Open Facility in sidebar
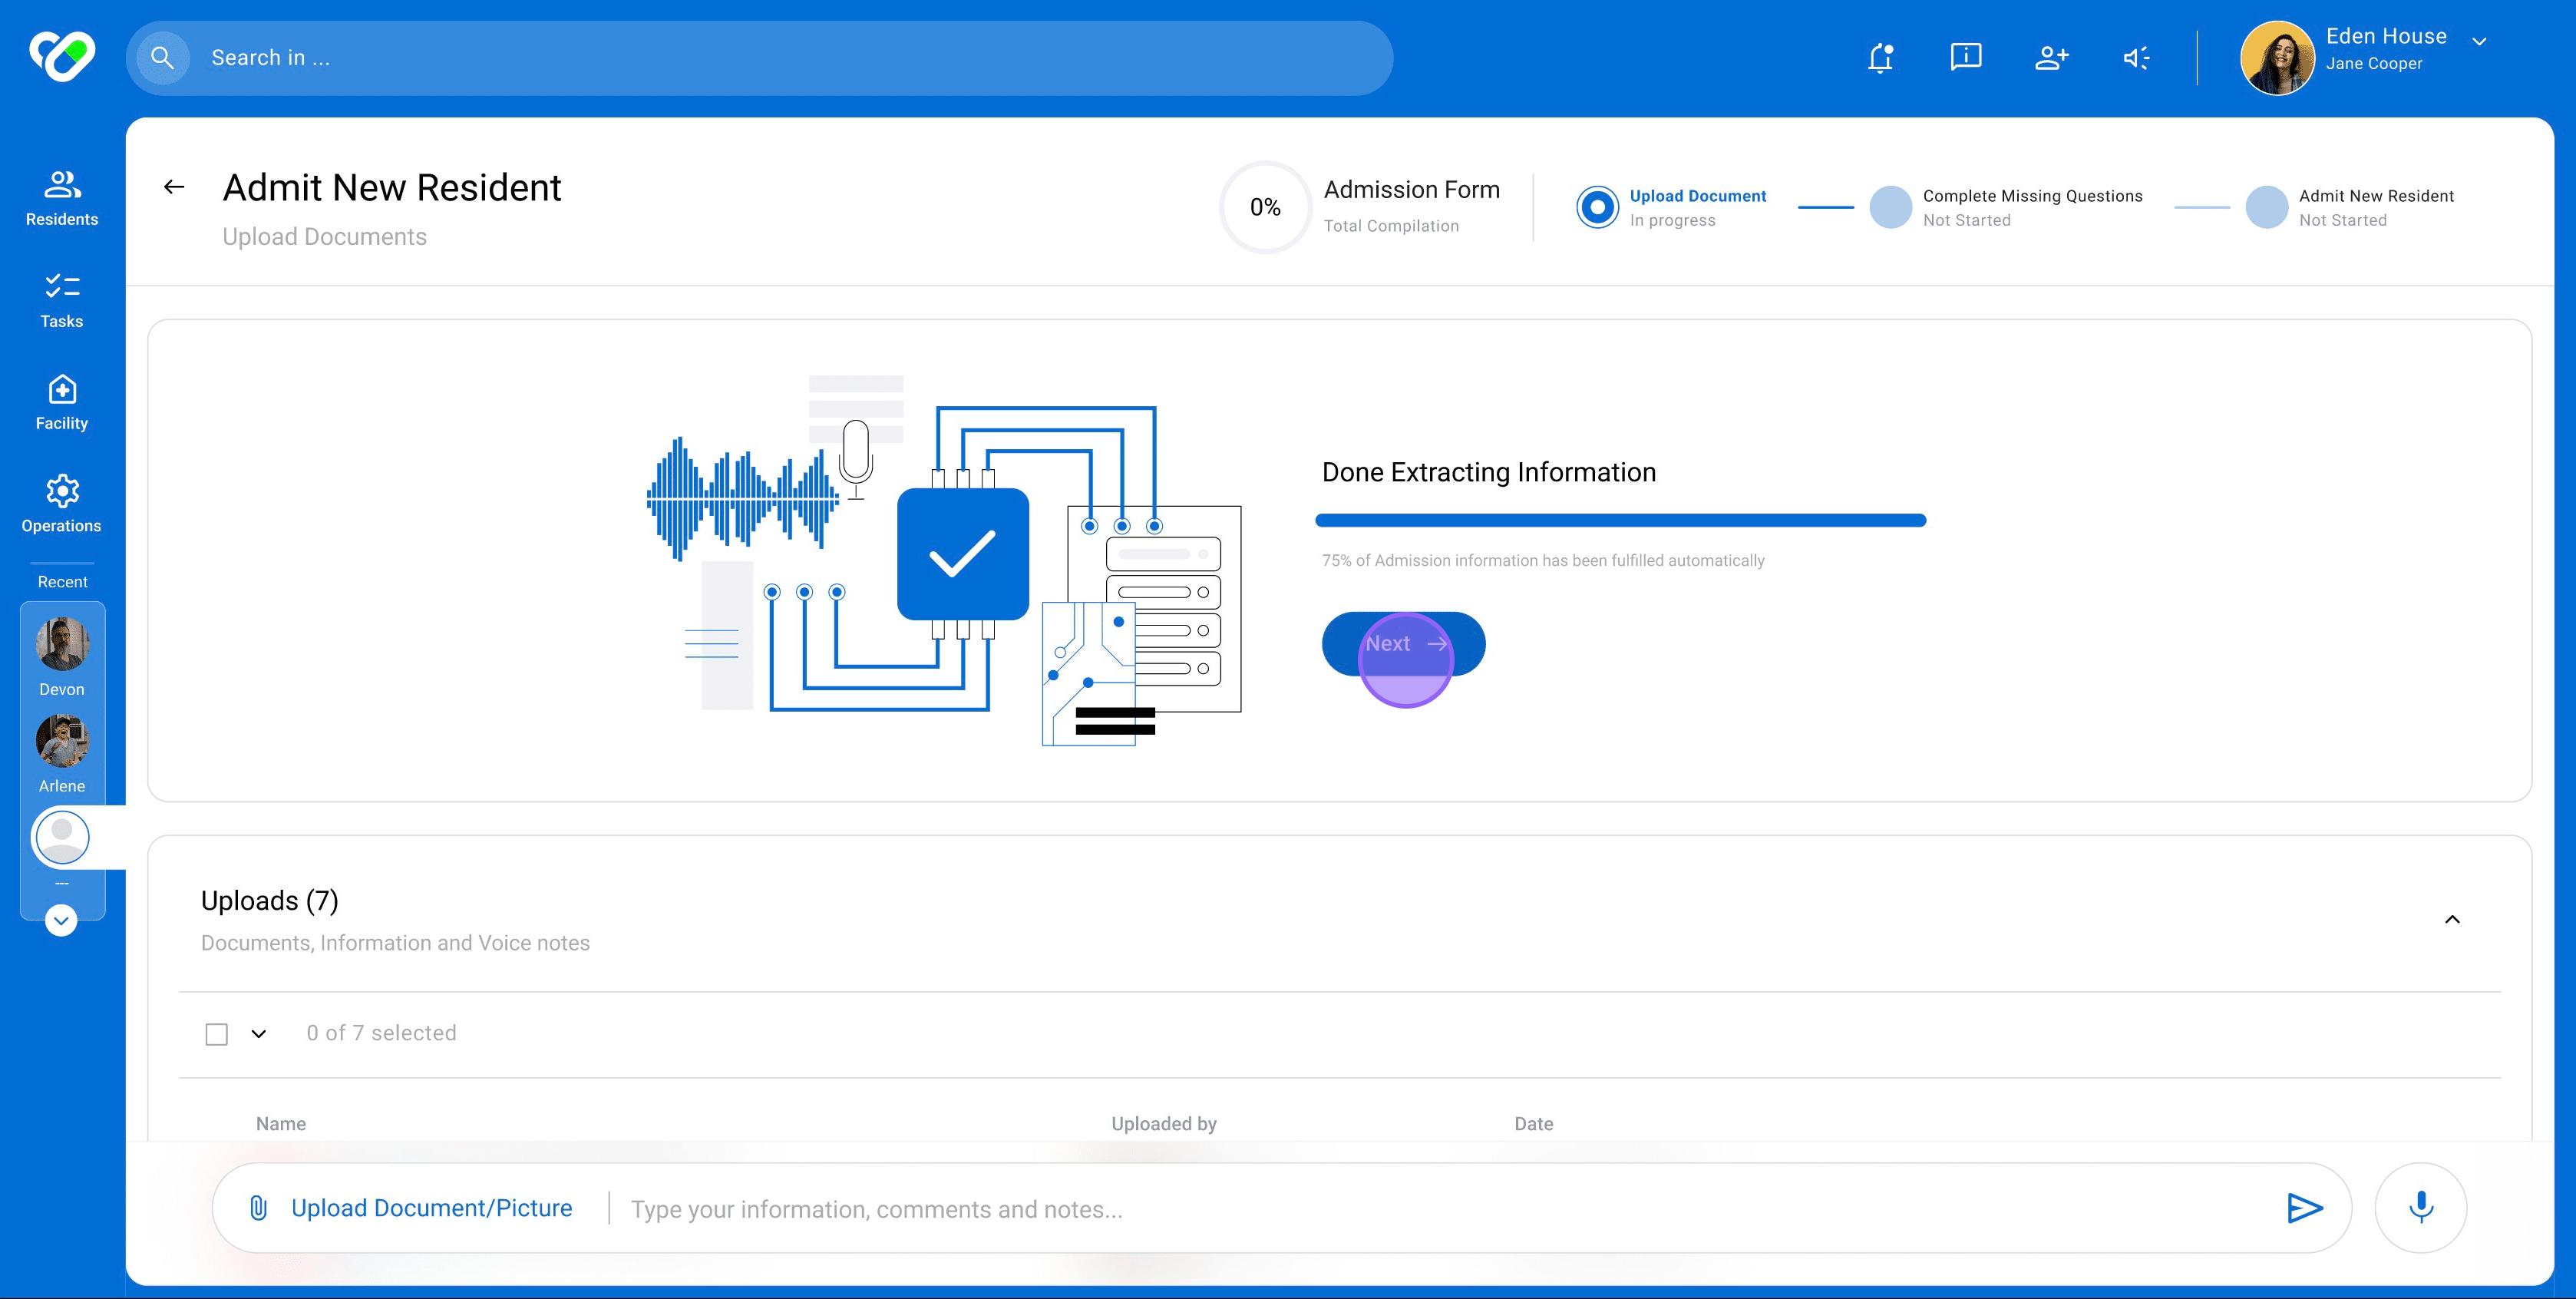Viewport: 2576px width, 1299px height. tap(62, 402)
